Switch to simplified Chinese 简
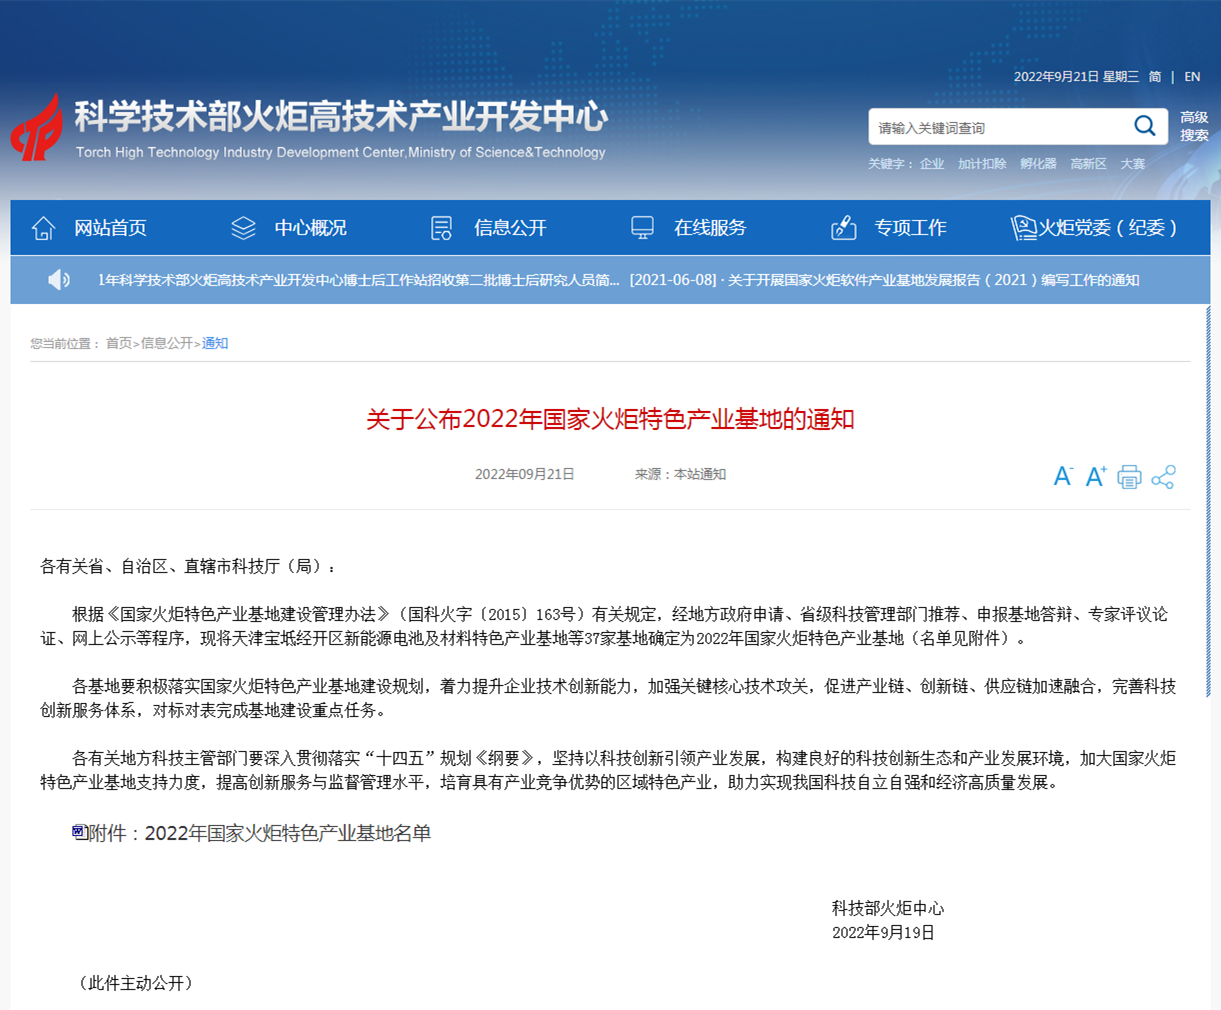The width and height of the screenshot is (1221, 1010). [x=1155, y=77]
